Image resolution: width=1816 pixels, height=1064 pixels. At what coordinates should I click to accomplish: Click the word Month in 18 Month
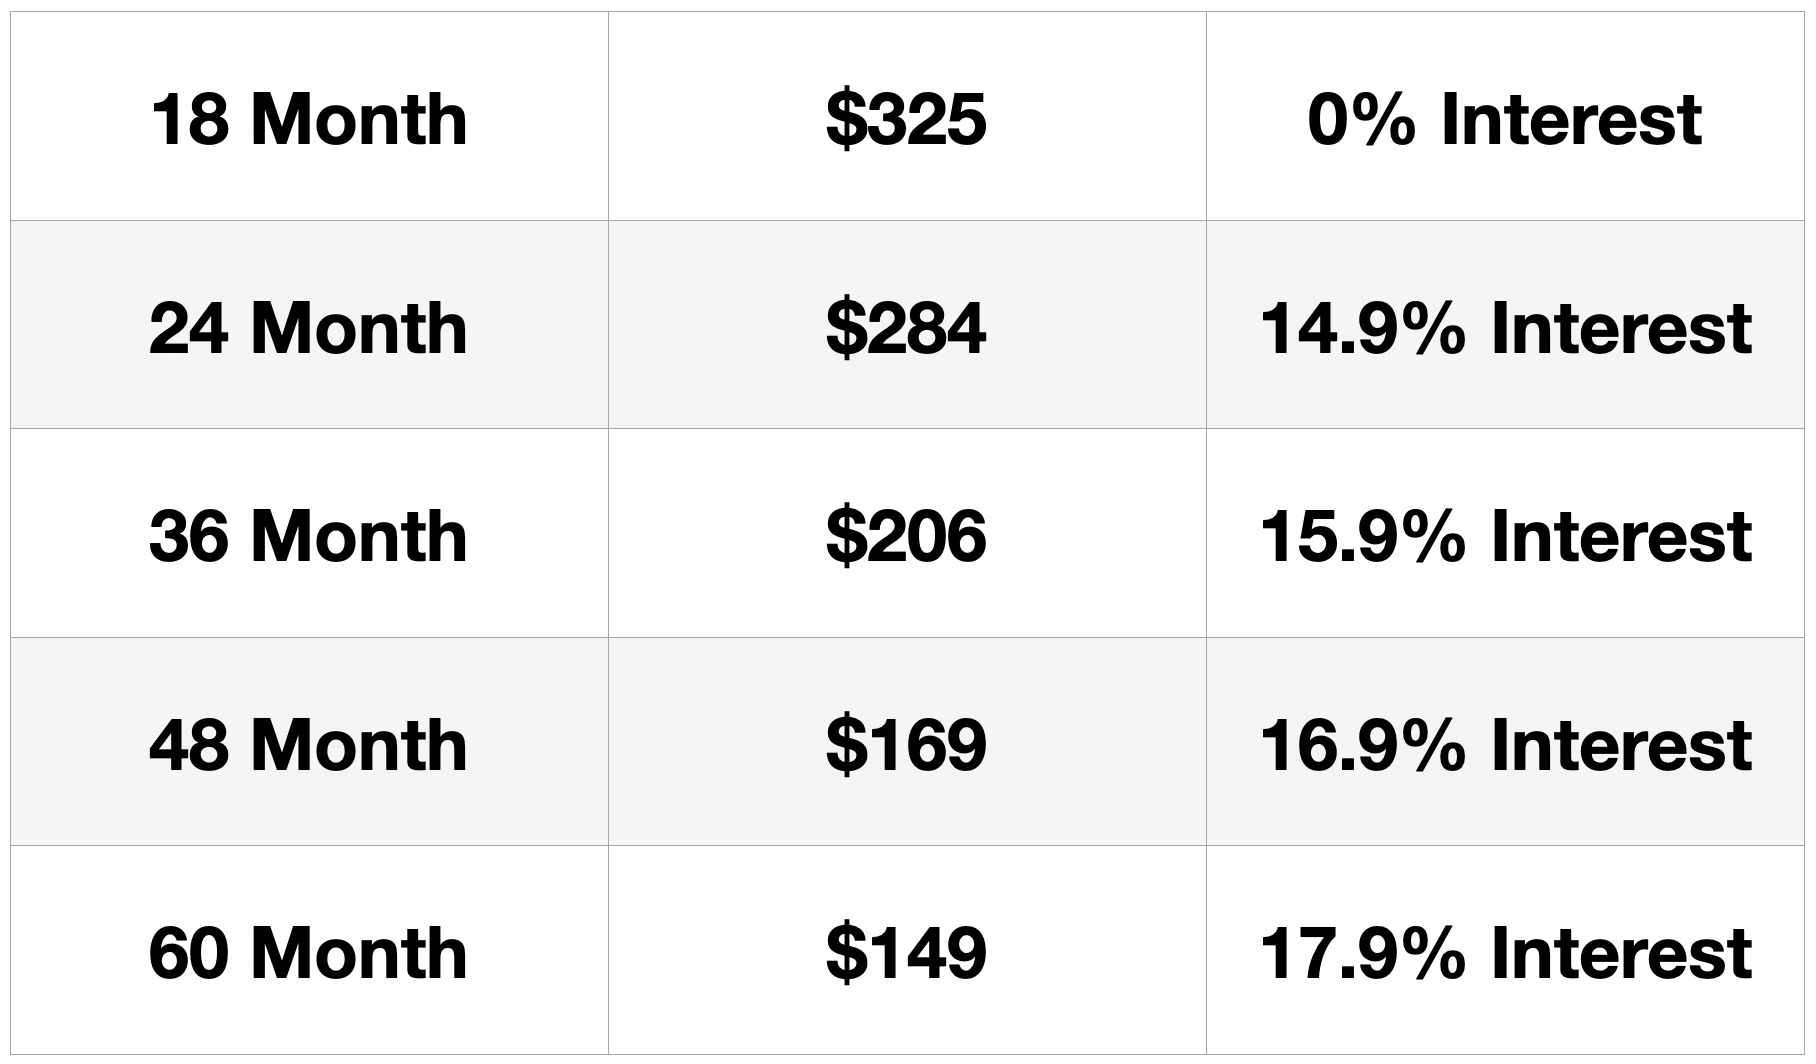pos(359,119)
